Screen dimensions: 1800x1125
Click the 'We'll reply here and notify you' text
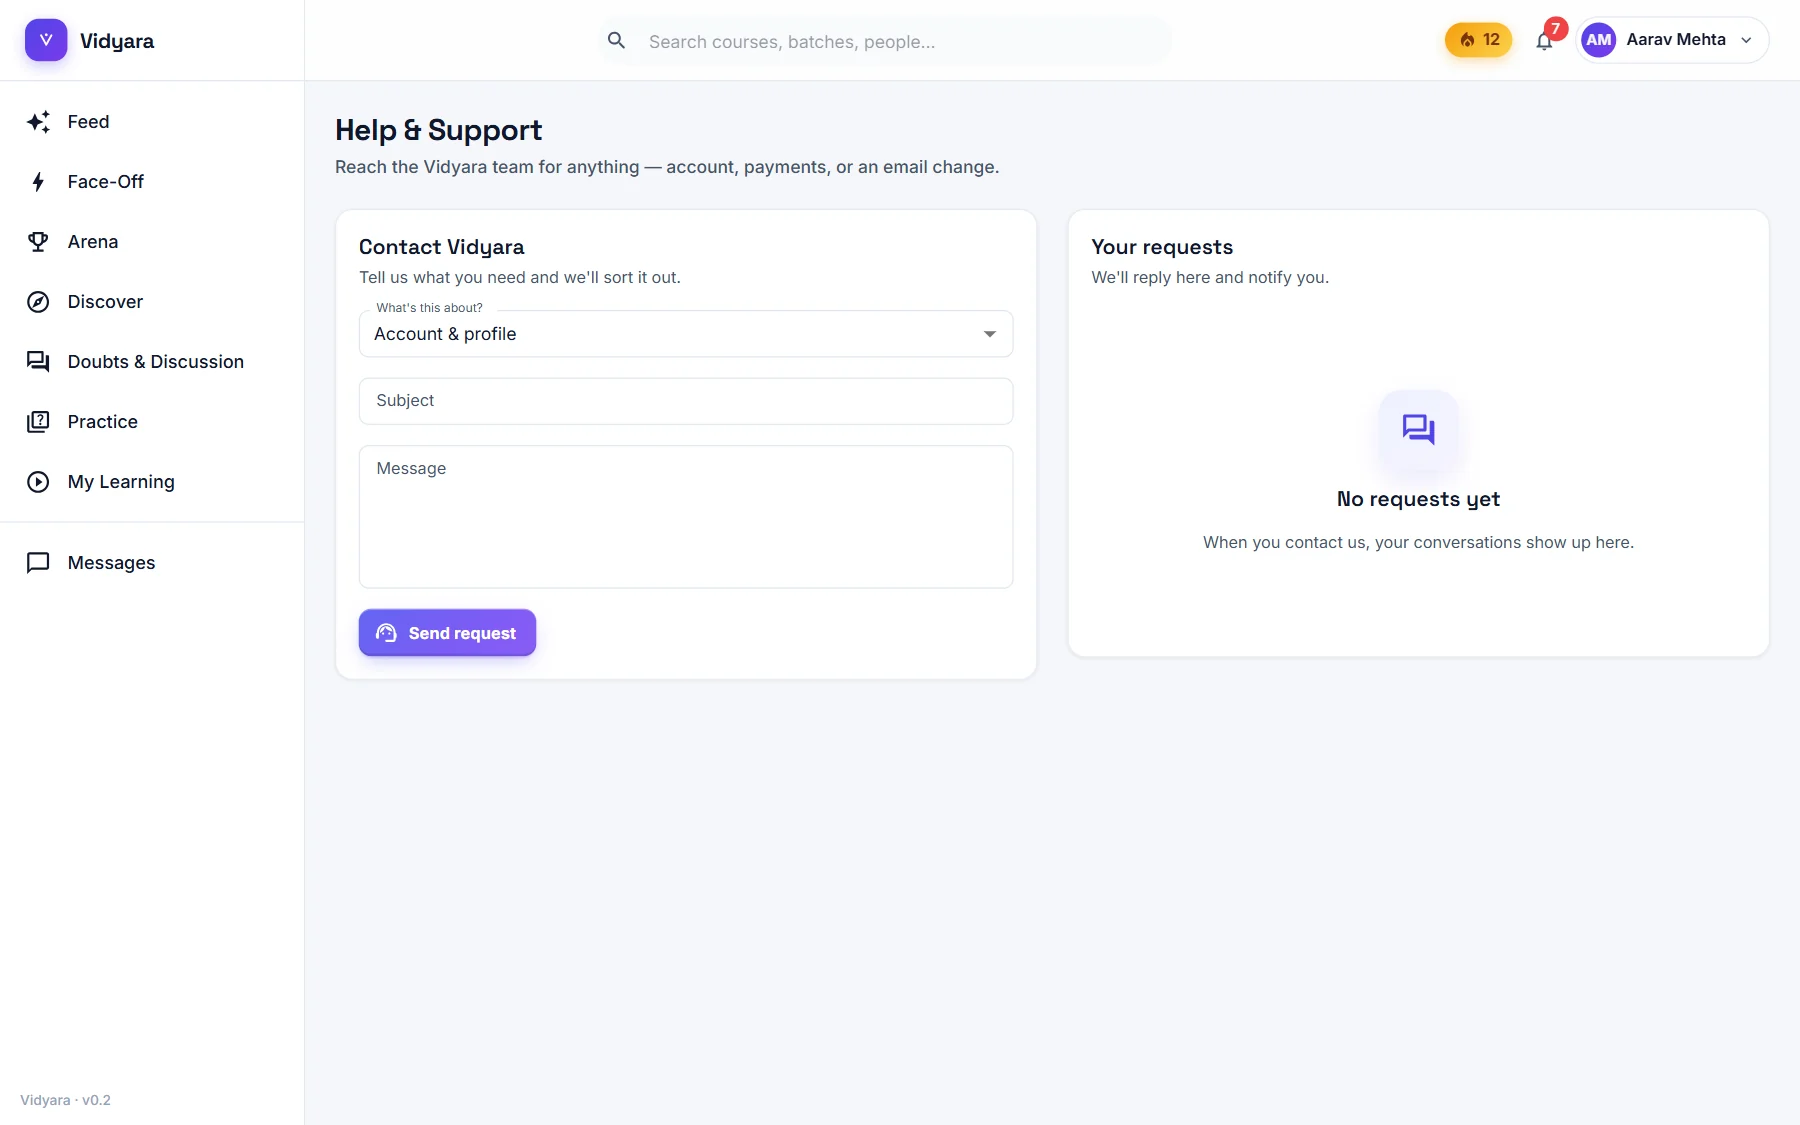(1210, 277)
